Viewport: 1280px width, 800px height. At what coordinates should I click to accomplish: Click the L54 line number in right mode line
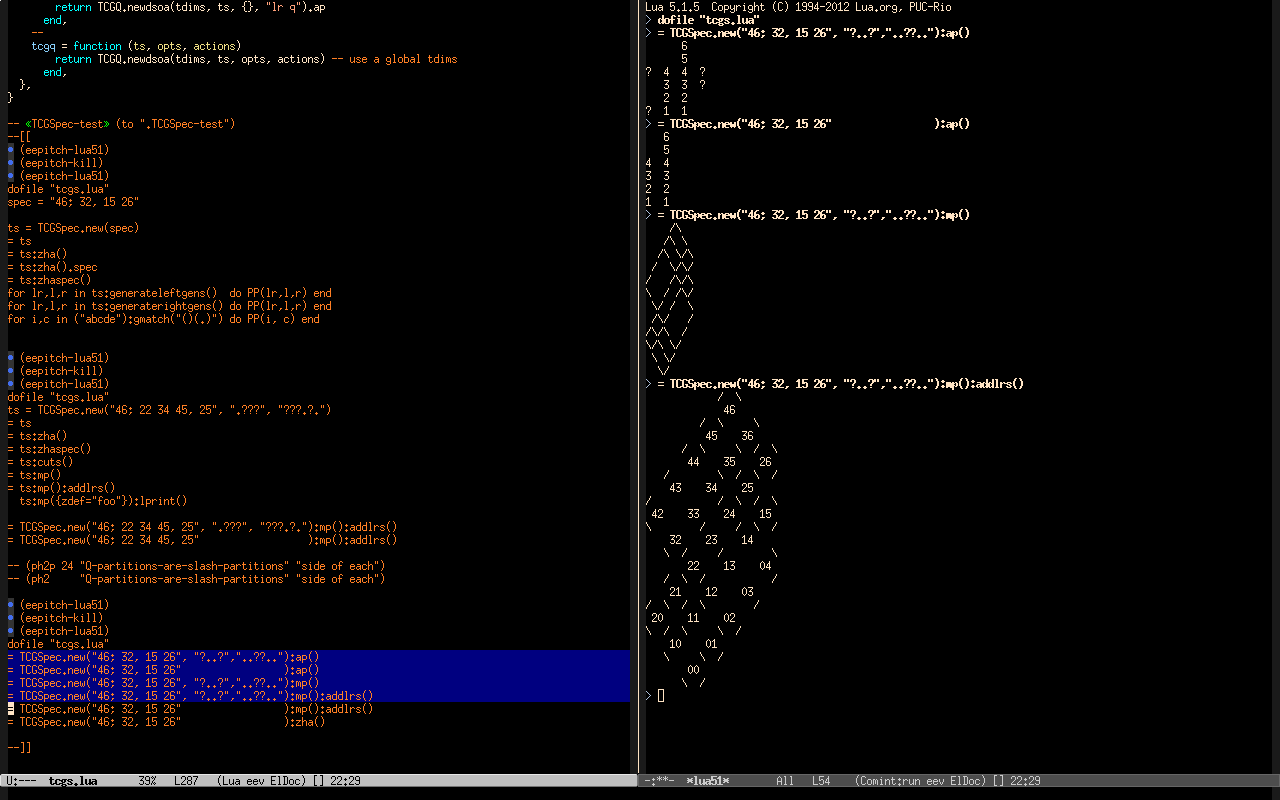click(821, 781)
